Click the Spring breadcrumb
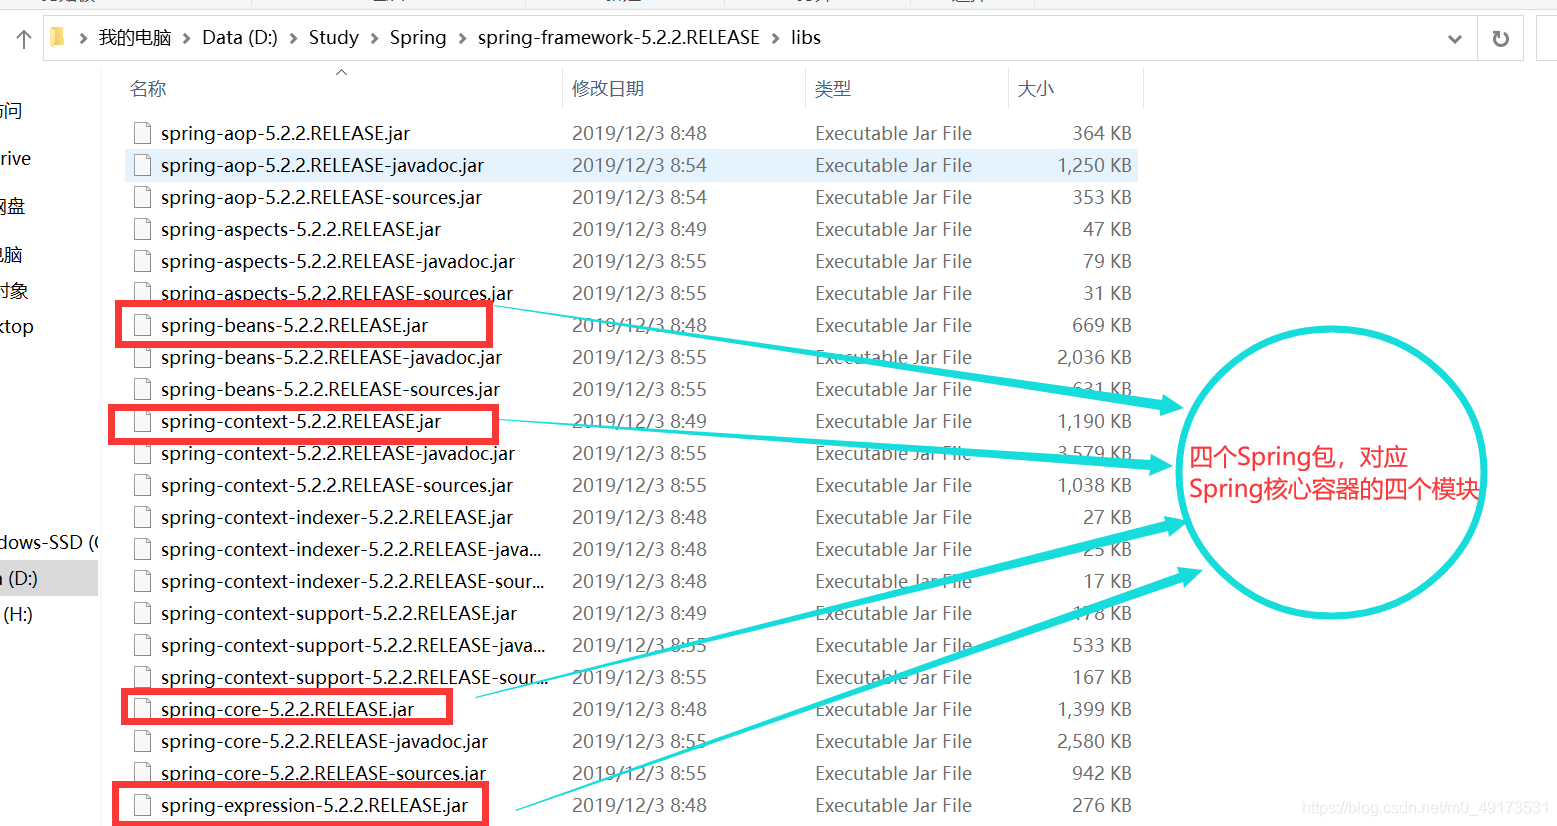The height and width of the screenshot is (826, 1557). (x=418, y=38)
